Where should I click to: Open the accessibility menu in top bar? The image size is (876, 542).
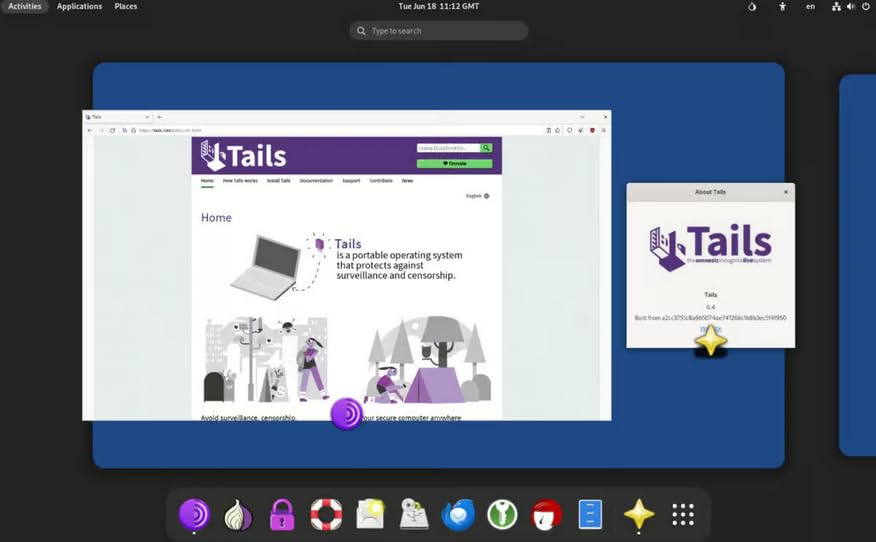pyautogui.click(x=782, y=6)
